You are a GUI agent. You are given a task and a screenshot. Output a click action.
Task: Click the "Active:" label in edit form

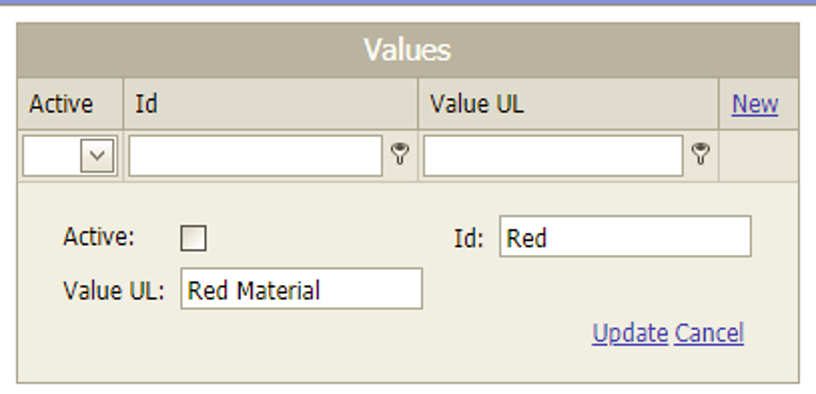tap(99, 237)
